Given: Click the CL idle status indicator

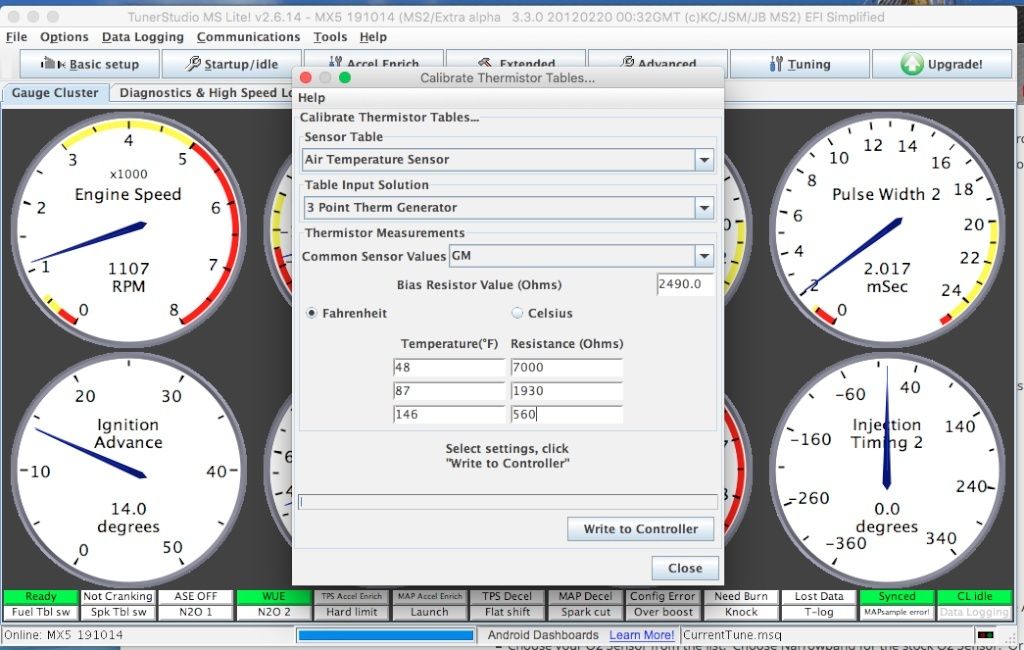Looking at the screenshot, I should coord(974,596).
